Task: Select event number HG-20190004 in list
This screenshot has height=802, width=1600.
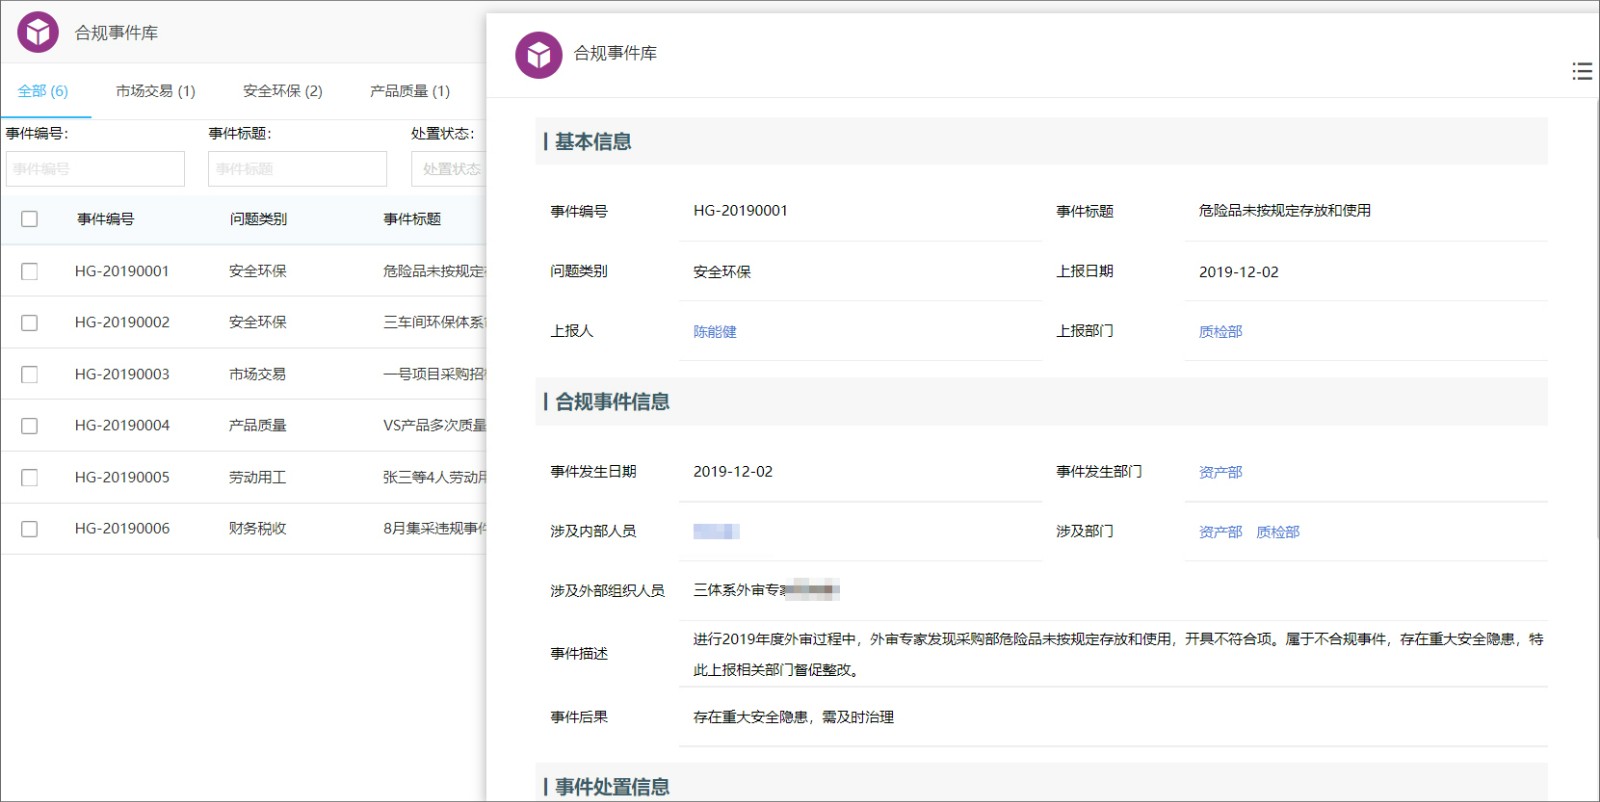Action: 122,425
